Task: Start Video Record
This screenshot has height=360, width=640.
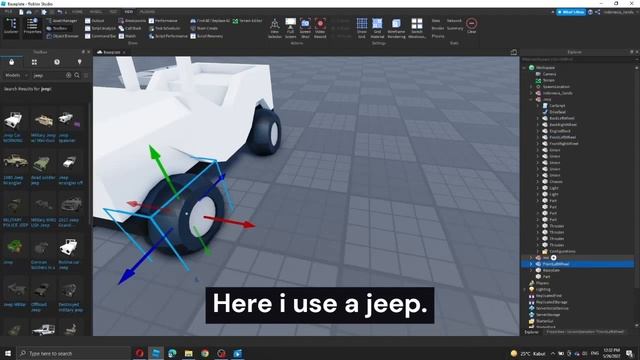Action: pyautogui.click(x=320, y=28)
